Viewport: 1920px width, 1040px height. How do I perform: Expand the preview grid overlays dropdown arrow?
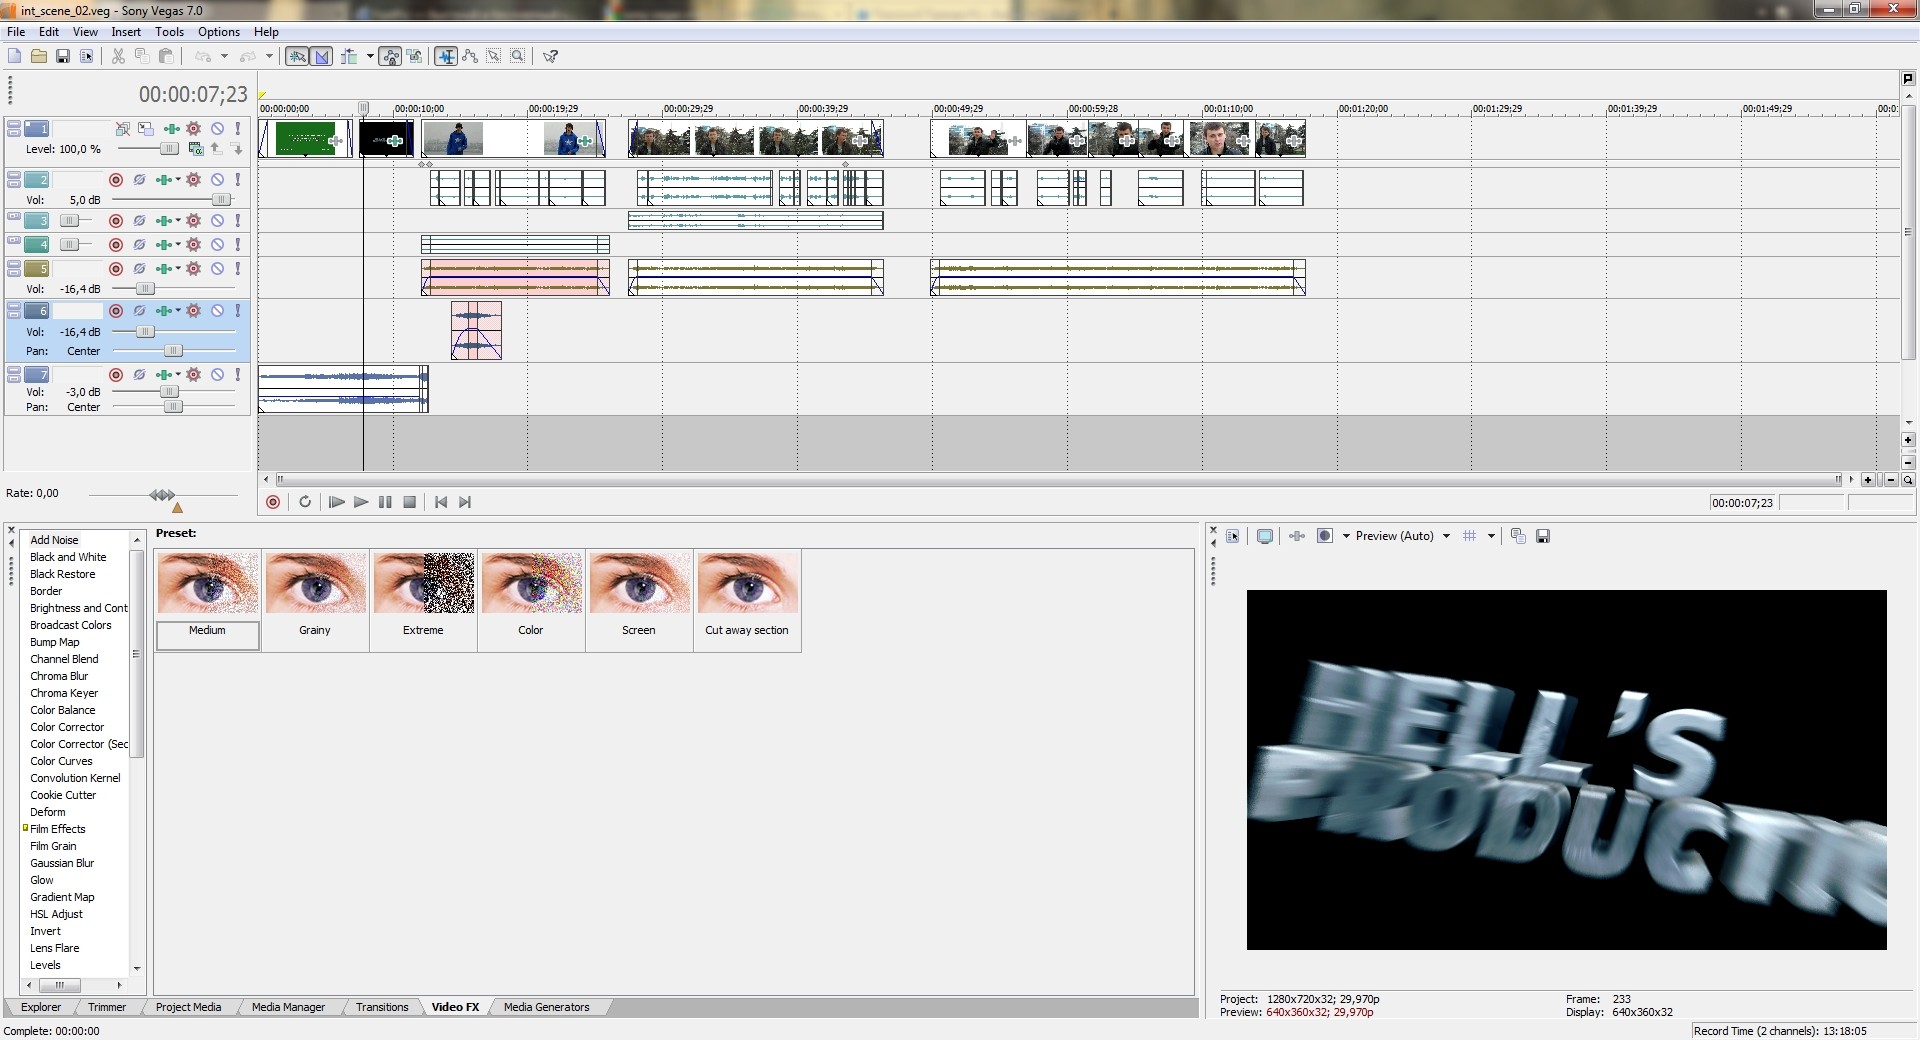tap(1491, 536)
